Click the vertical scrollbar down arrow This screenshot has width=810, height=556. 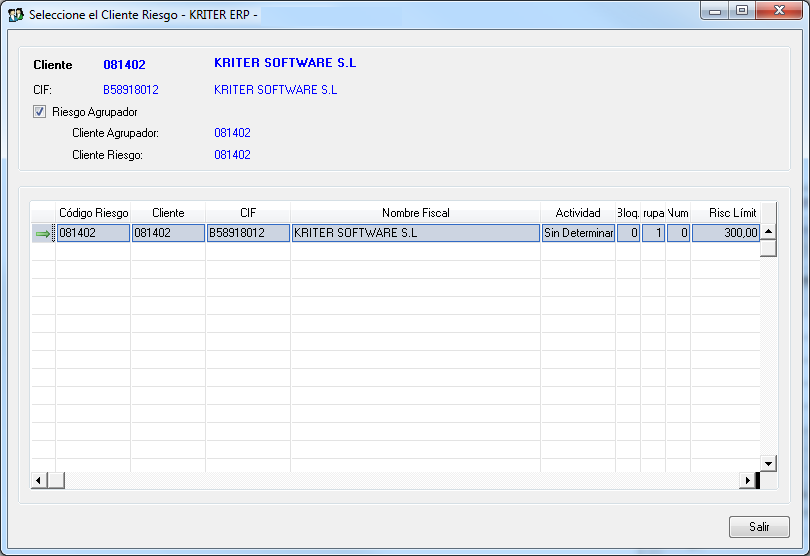[768, 464]
